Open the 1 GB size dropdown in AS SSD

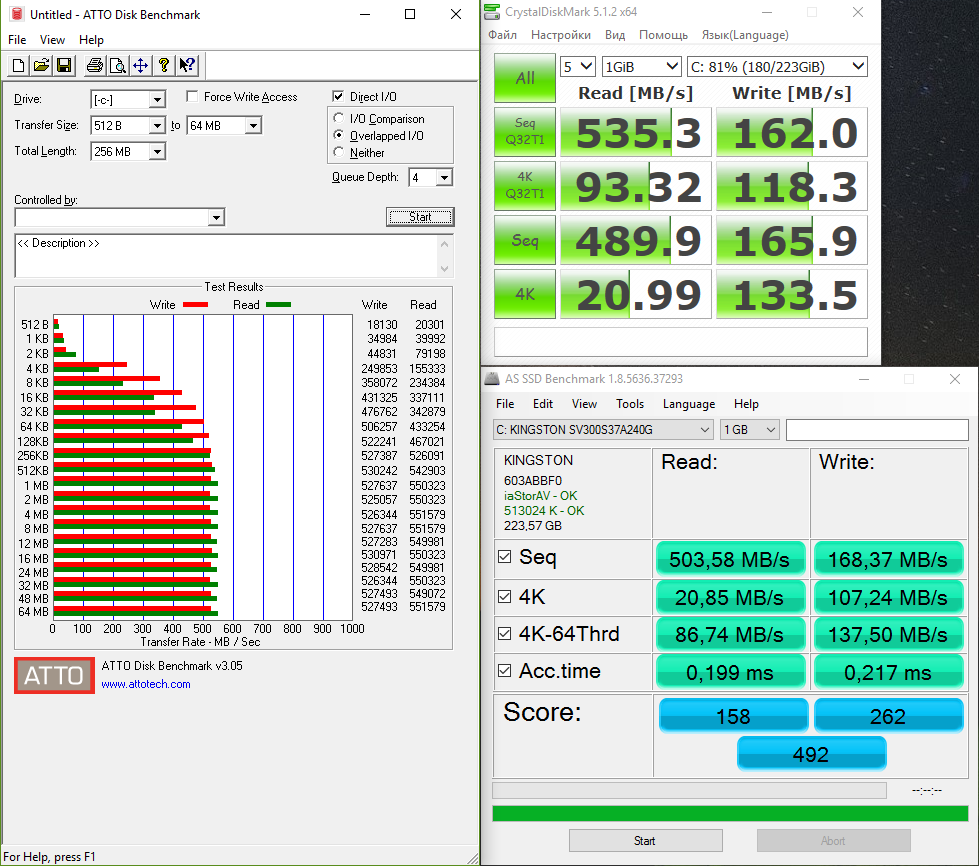749,430
